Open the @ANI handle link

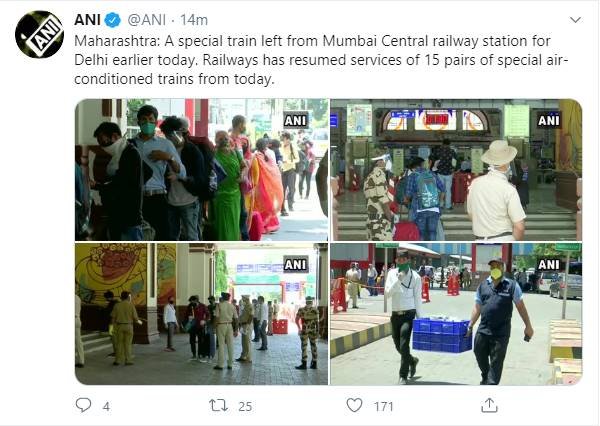147,20
